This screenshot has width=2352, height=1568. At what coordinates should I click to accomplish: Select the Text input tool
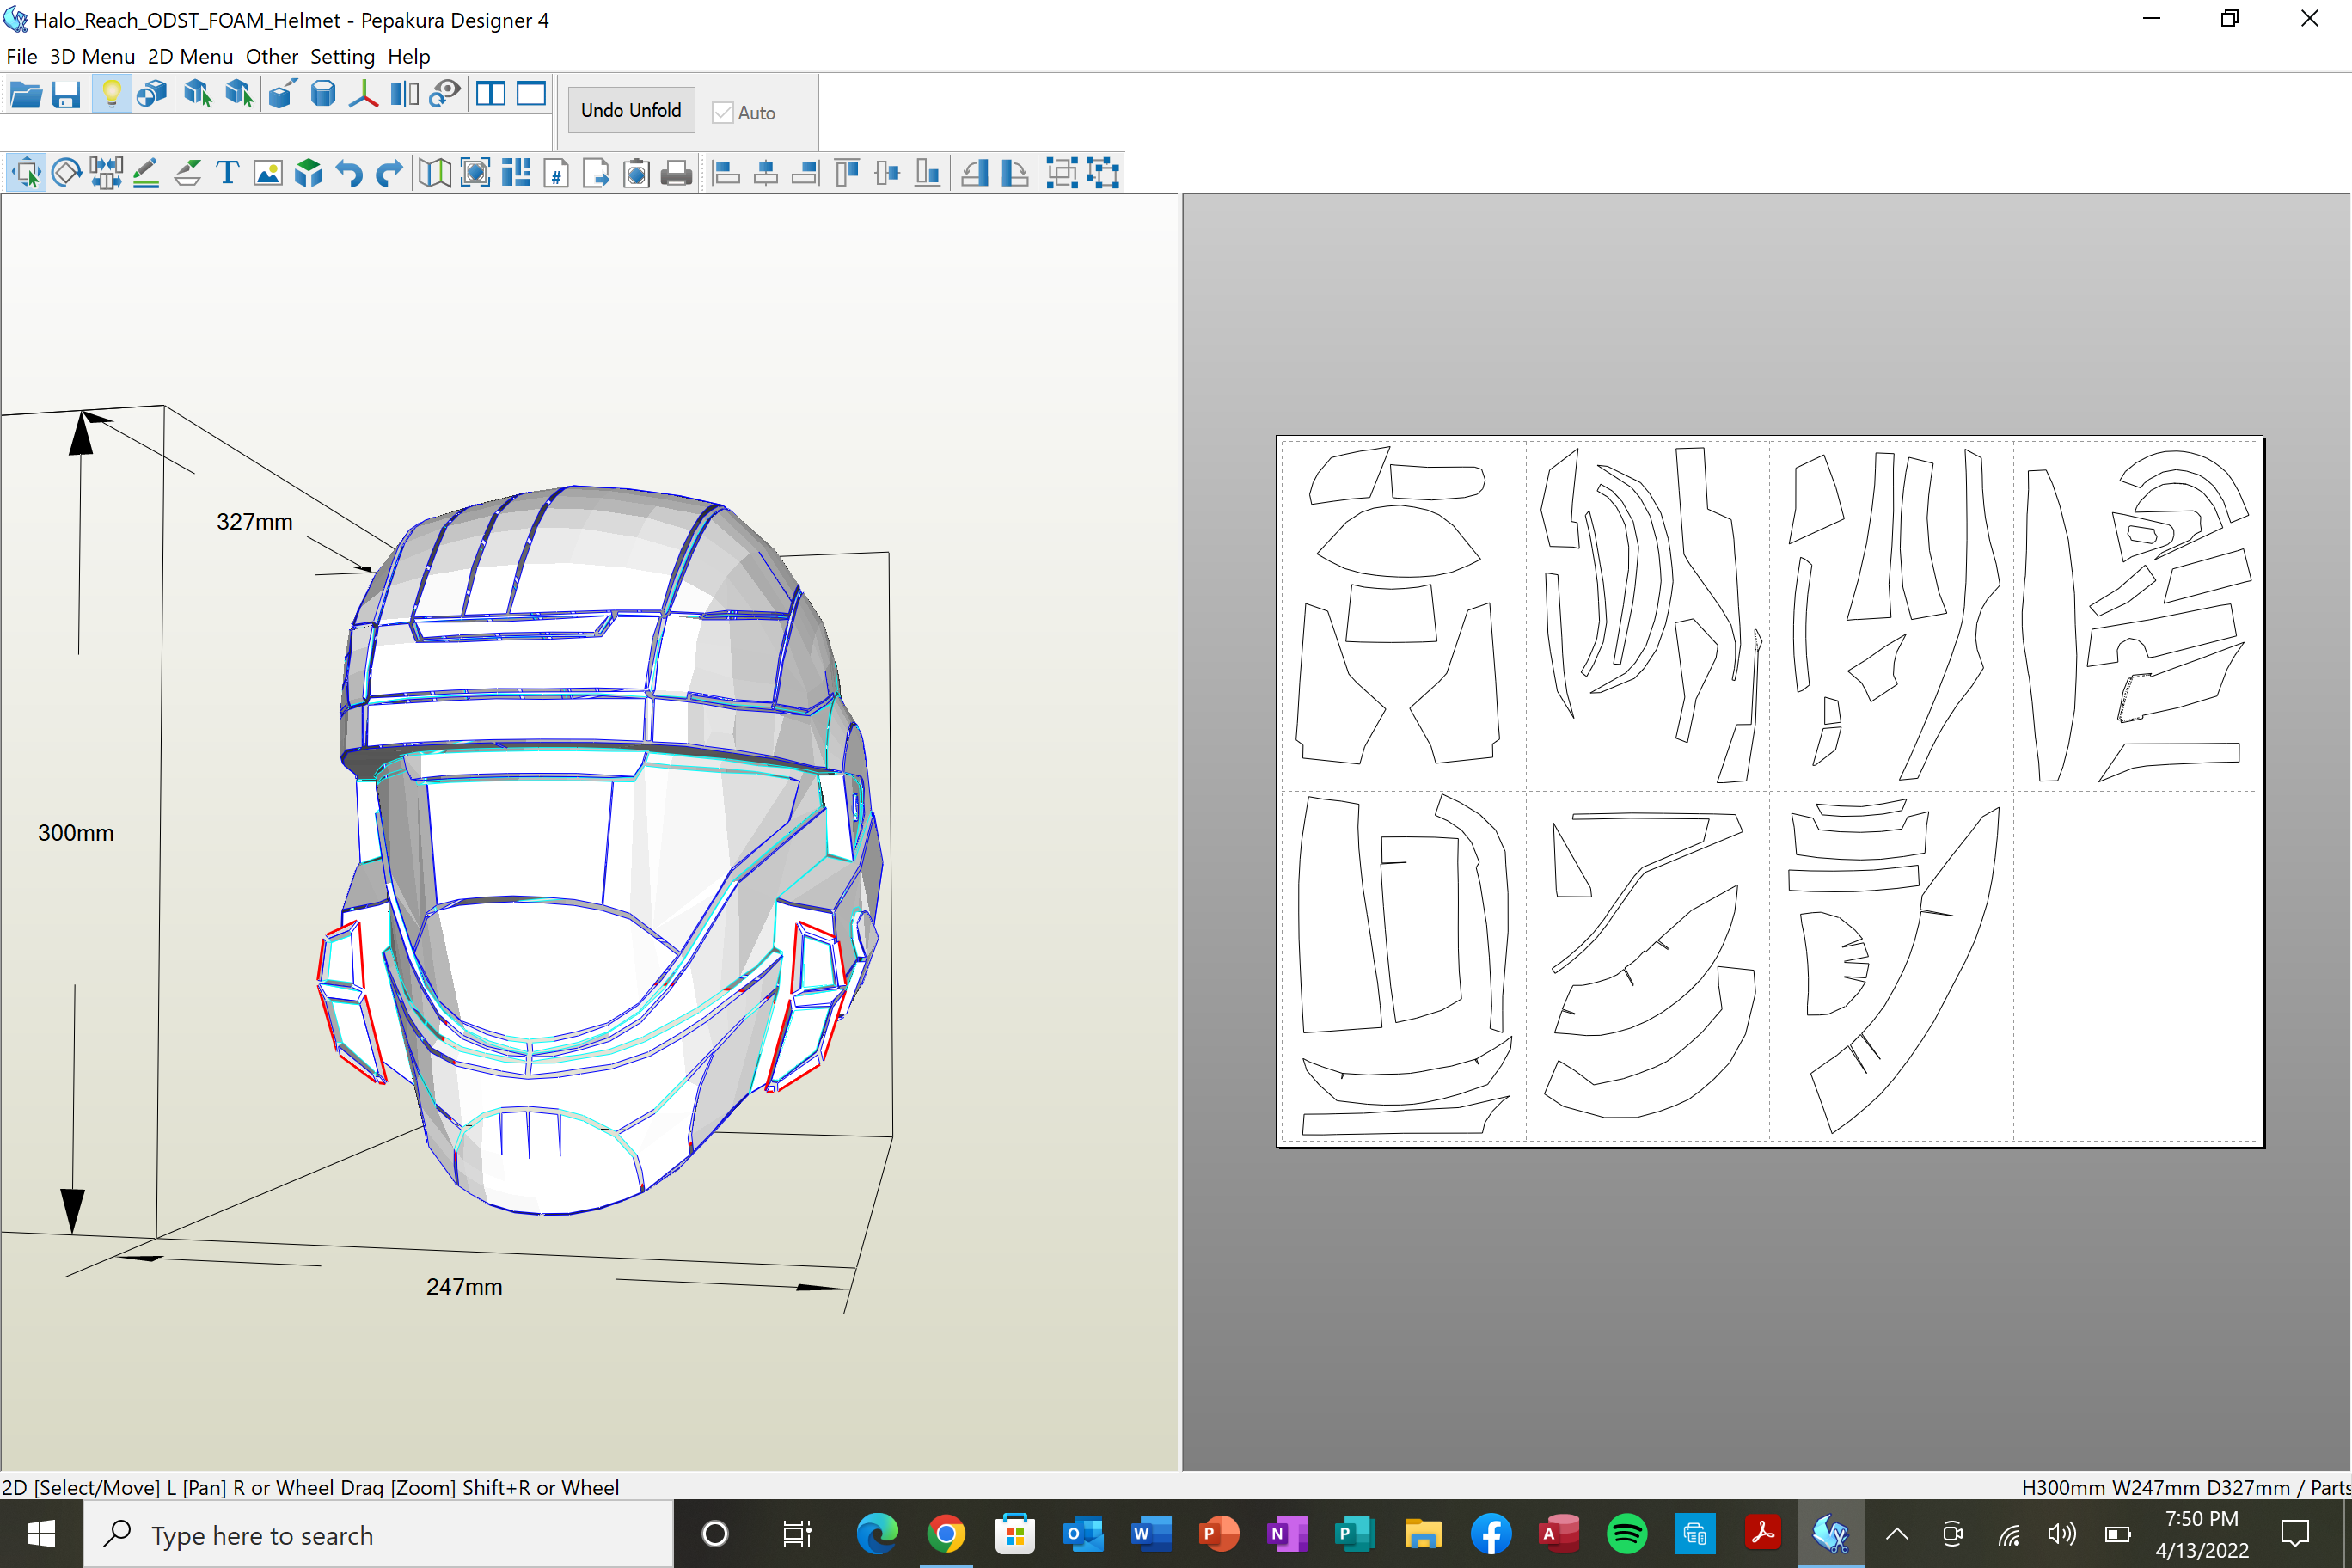[227, 173]
